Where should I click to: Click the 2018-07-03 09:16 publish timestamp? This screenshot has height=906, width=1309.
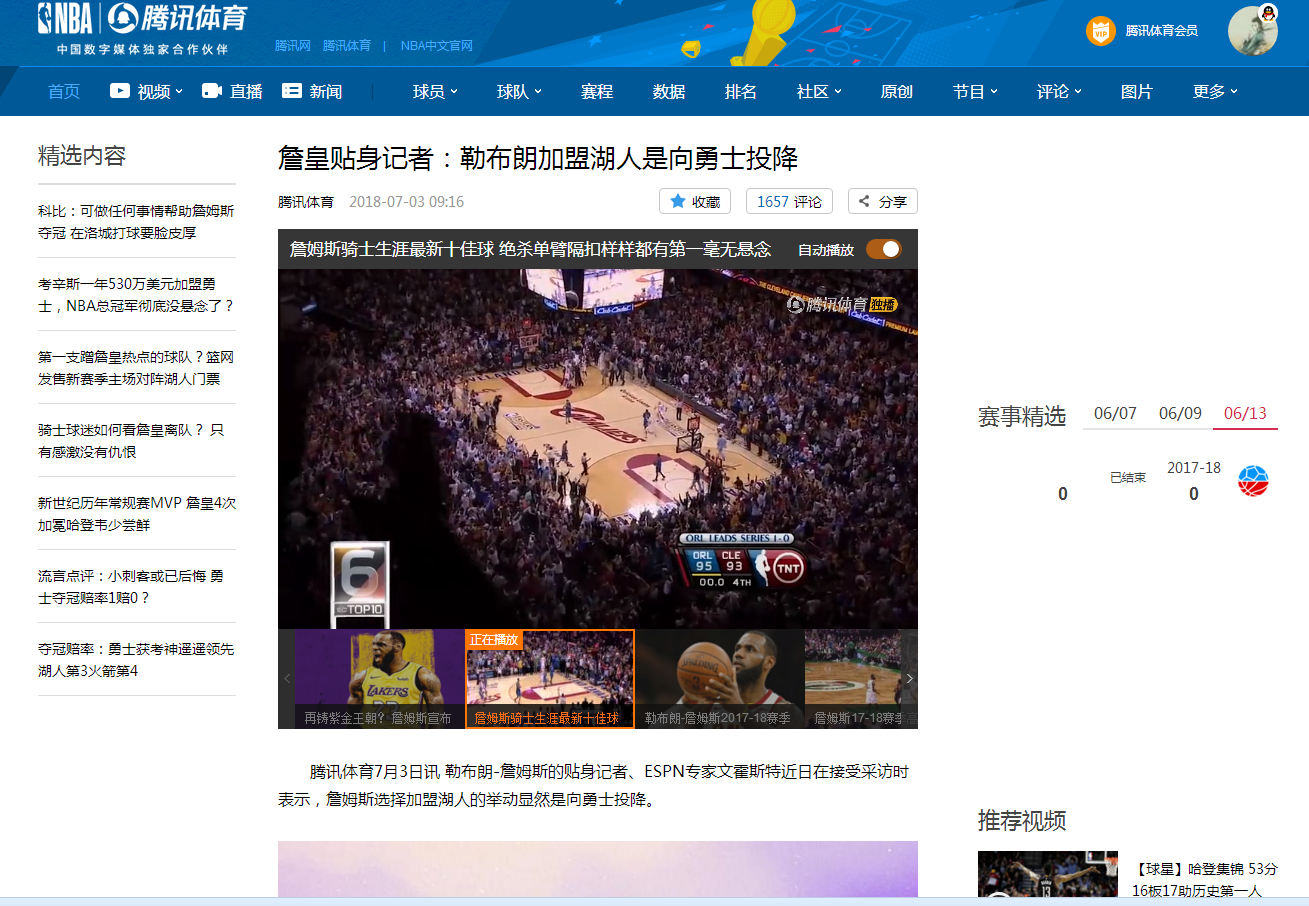click(x=406, y=202)
